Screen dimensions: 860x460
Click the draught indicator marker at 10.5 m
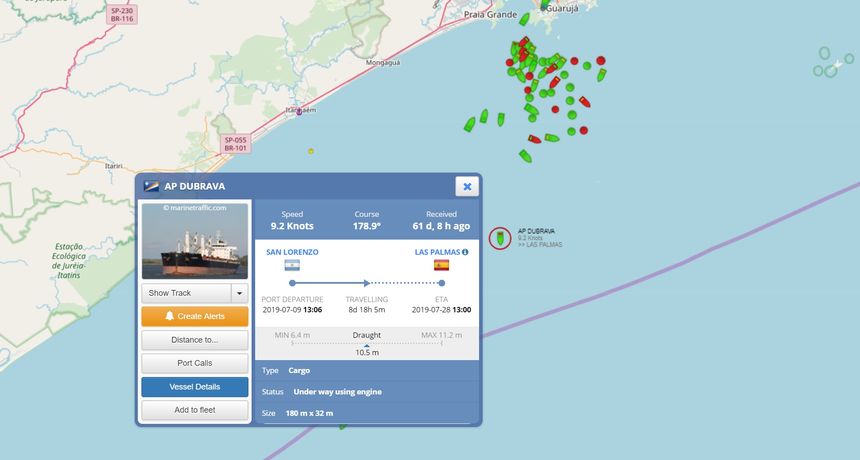[x=367, y=345]
